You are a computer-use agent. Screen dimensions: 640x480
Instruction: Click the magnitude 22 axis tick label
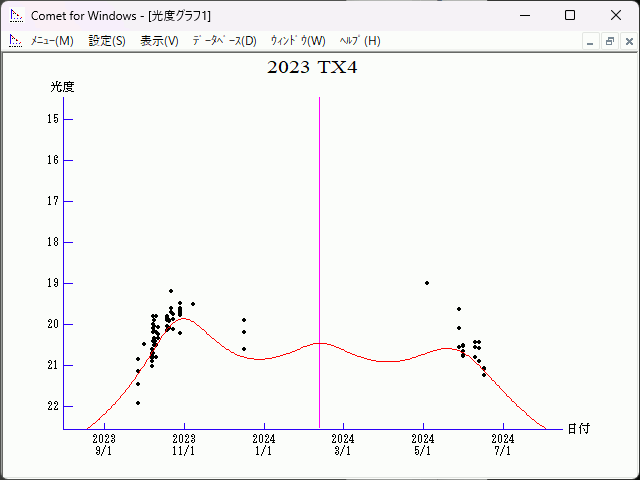tap(53, 406)
